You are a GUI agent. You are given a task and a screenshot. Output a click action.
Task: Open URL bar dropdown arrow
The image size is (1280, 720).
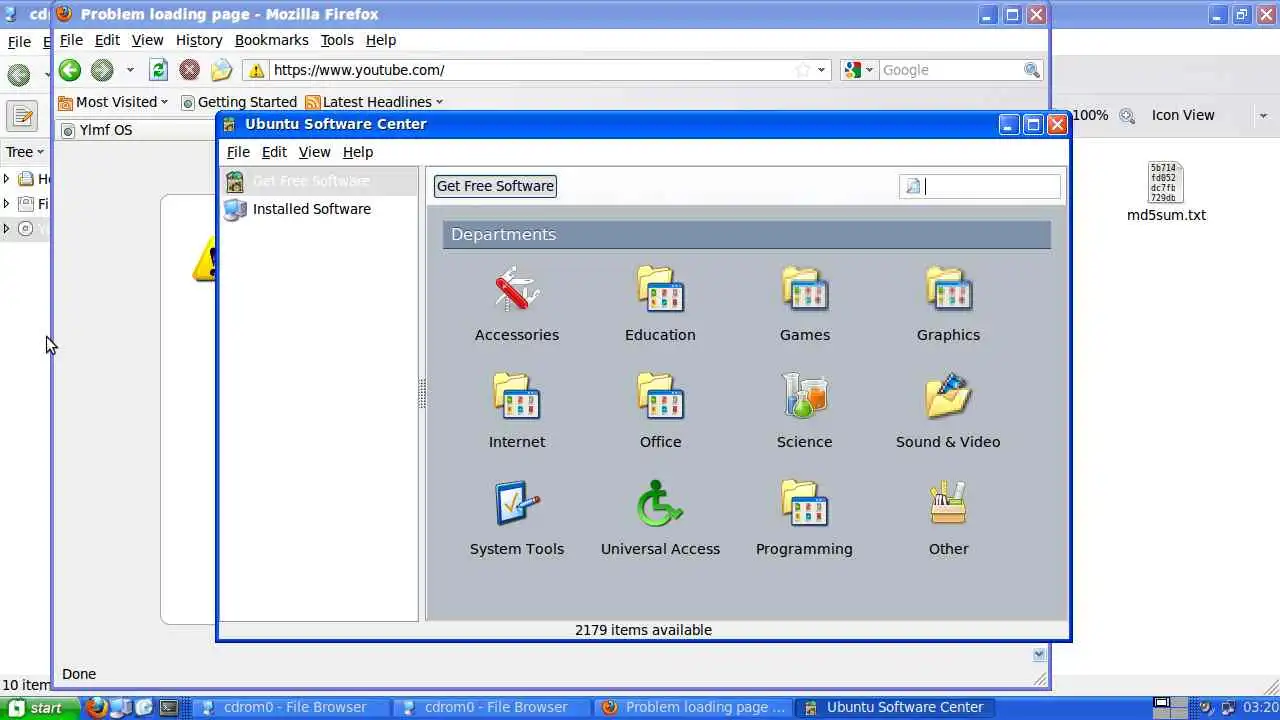click(821, 70)
